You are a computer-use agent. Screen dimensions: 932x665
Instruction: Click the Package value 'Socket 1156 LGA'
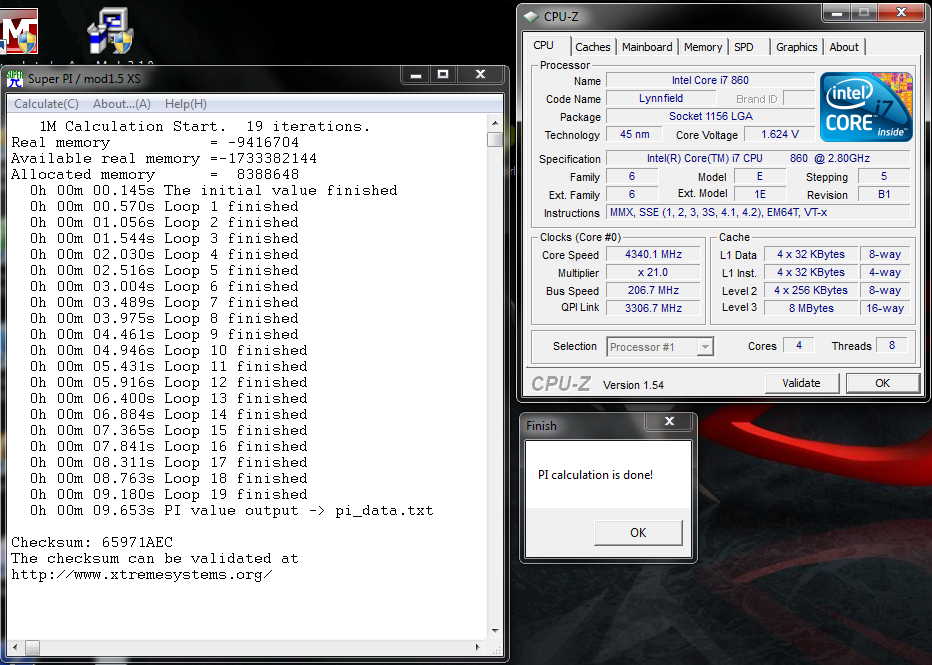[710, 116]
